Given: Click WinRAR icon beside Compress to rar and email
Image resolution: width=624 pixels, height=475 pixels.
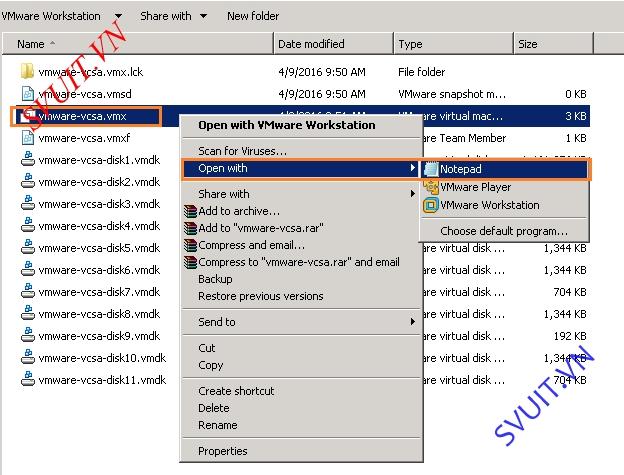Looking at the screenshot, I should point(191,262).
